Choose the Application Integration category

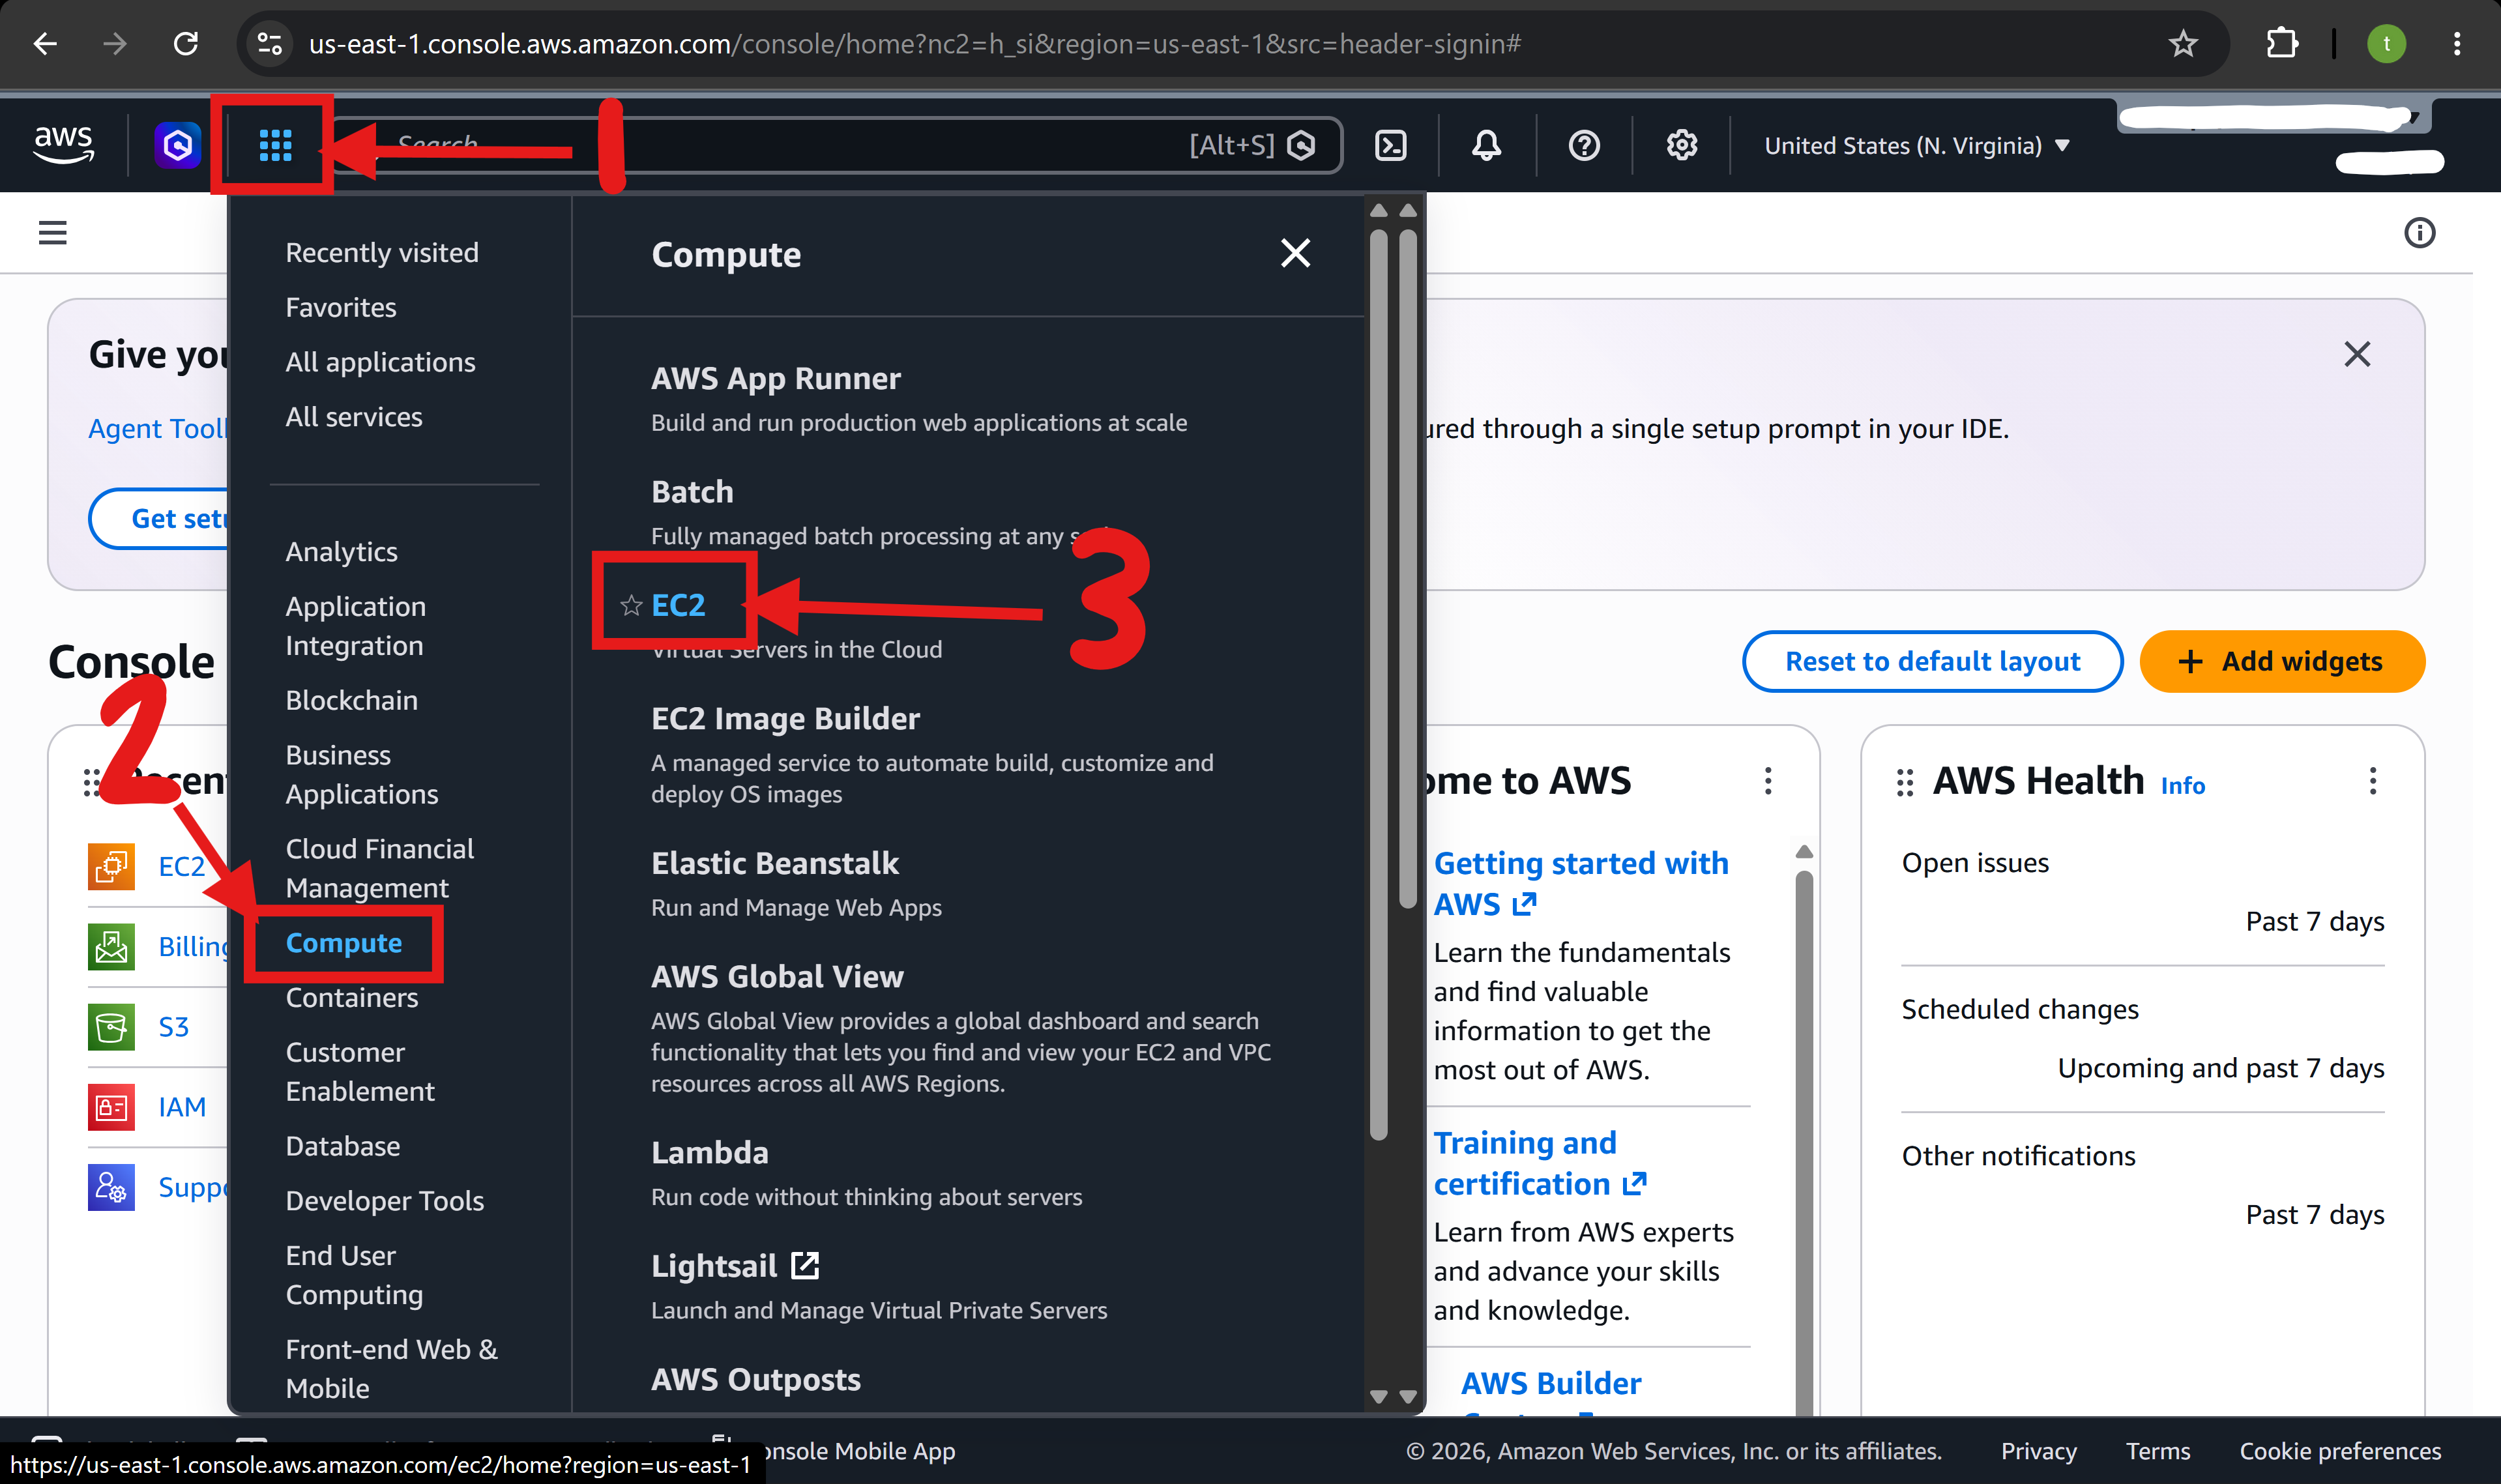pyautogui.click(x=356, y=626)
